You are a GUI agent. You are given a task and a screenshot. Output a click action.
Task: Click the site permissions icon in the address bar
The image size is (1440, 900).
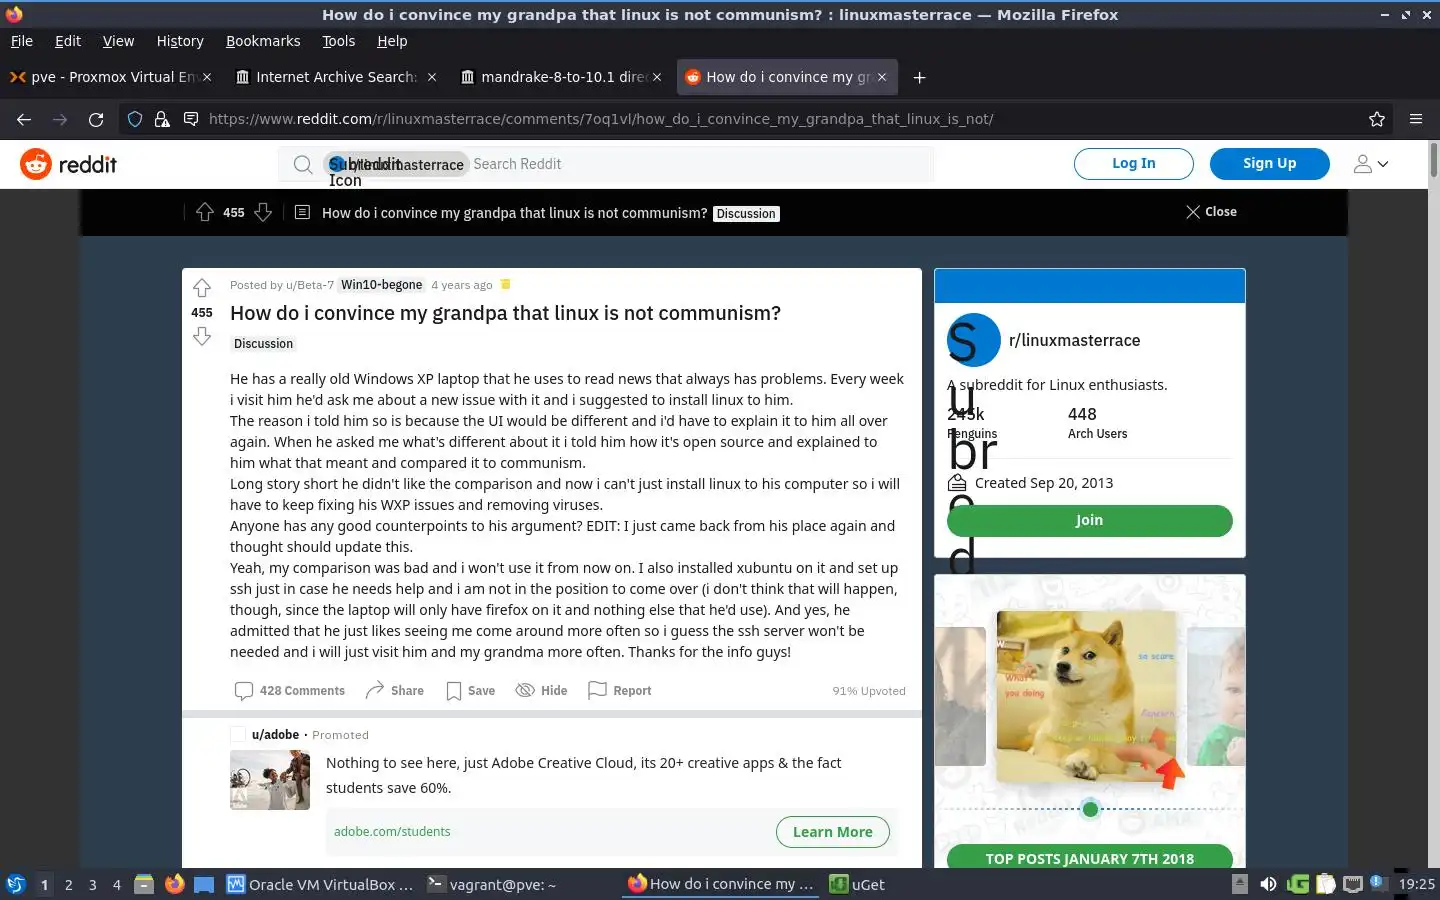coord(191,119)
